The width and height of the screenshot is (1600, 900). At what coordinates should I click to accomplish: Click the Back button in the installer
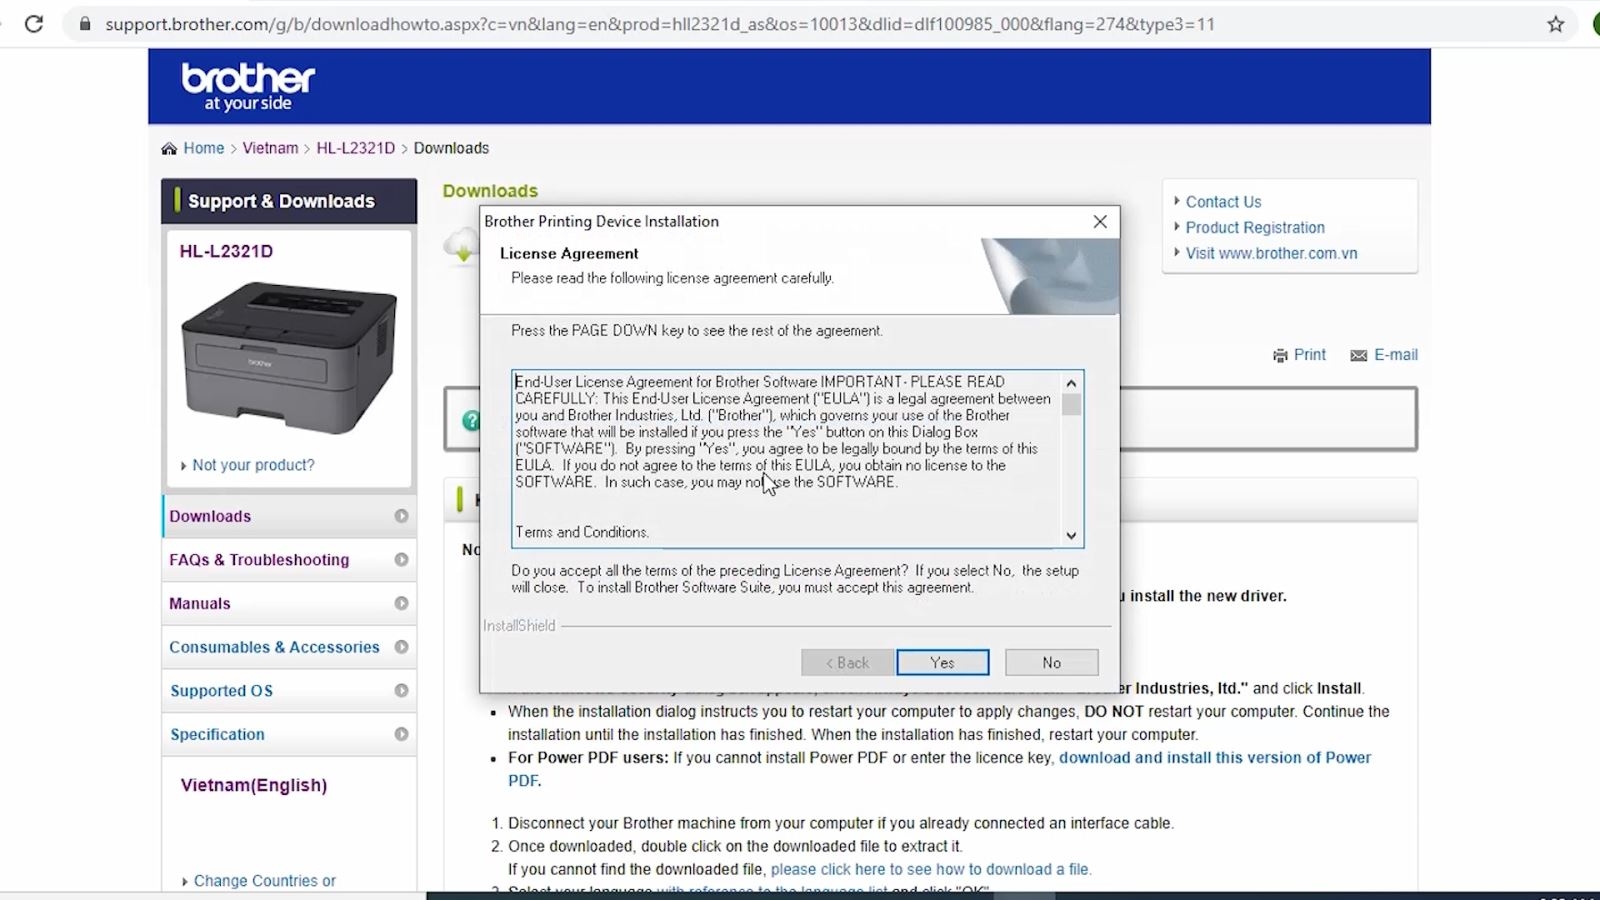[847, 662]
